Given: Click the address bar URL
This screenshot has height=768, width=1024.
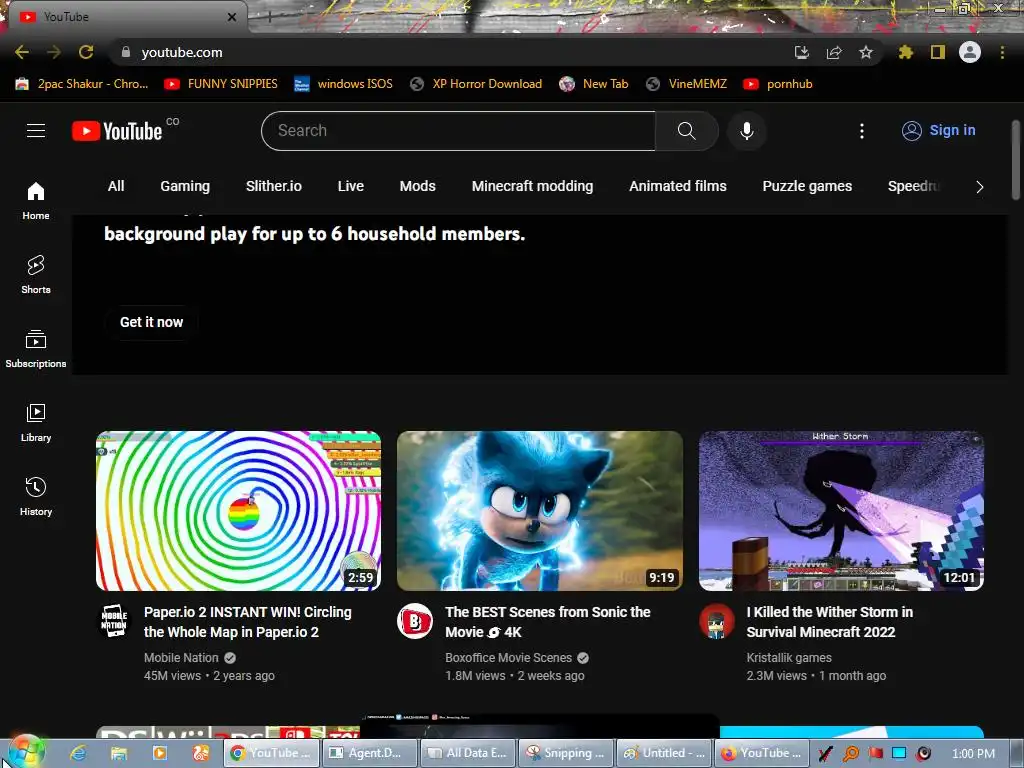Looking at the screenshot, I should pos(182,52).
